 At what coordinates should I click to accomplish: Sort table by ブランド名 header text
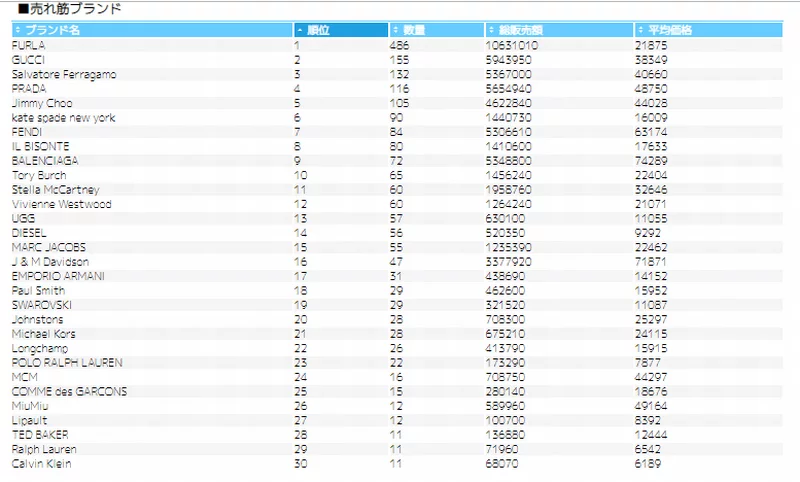[52, 30]
